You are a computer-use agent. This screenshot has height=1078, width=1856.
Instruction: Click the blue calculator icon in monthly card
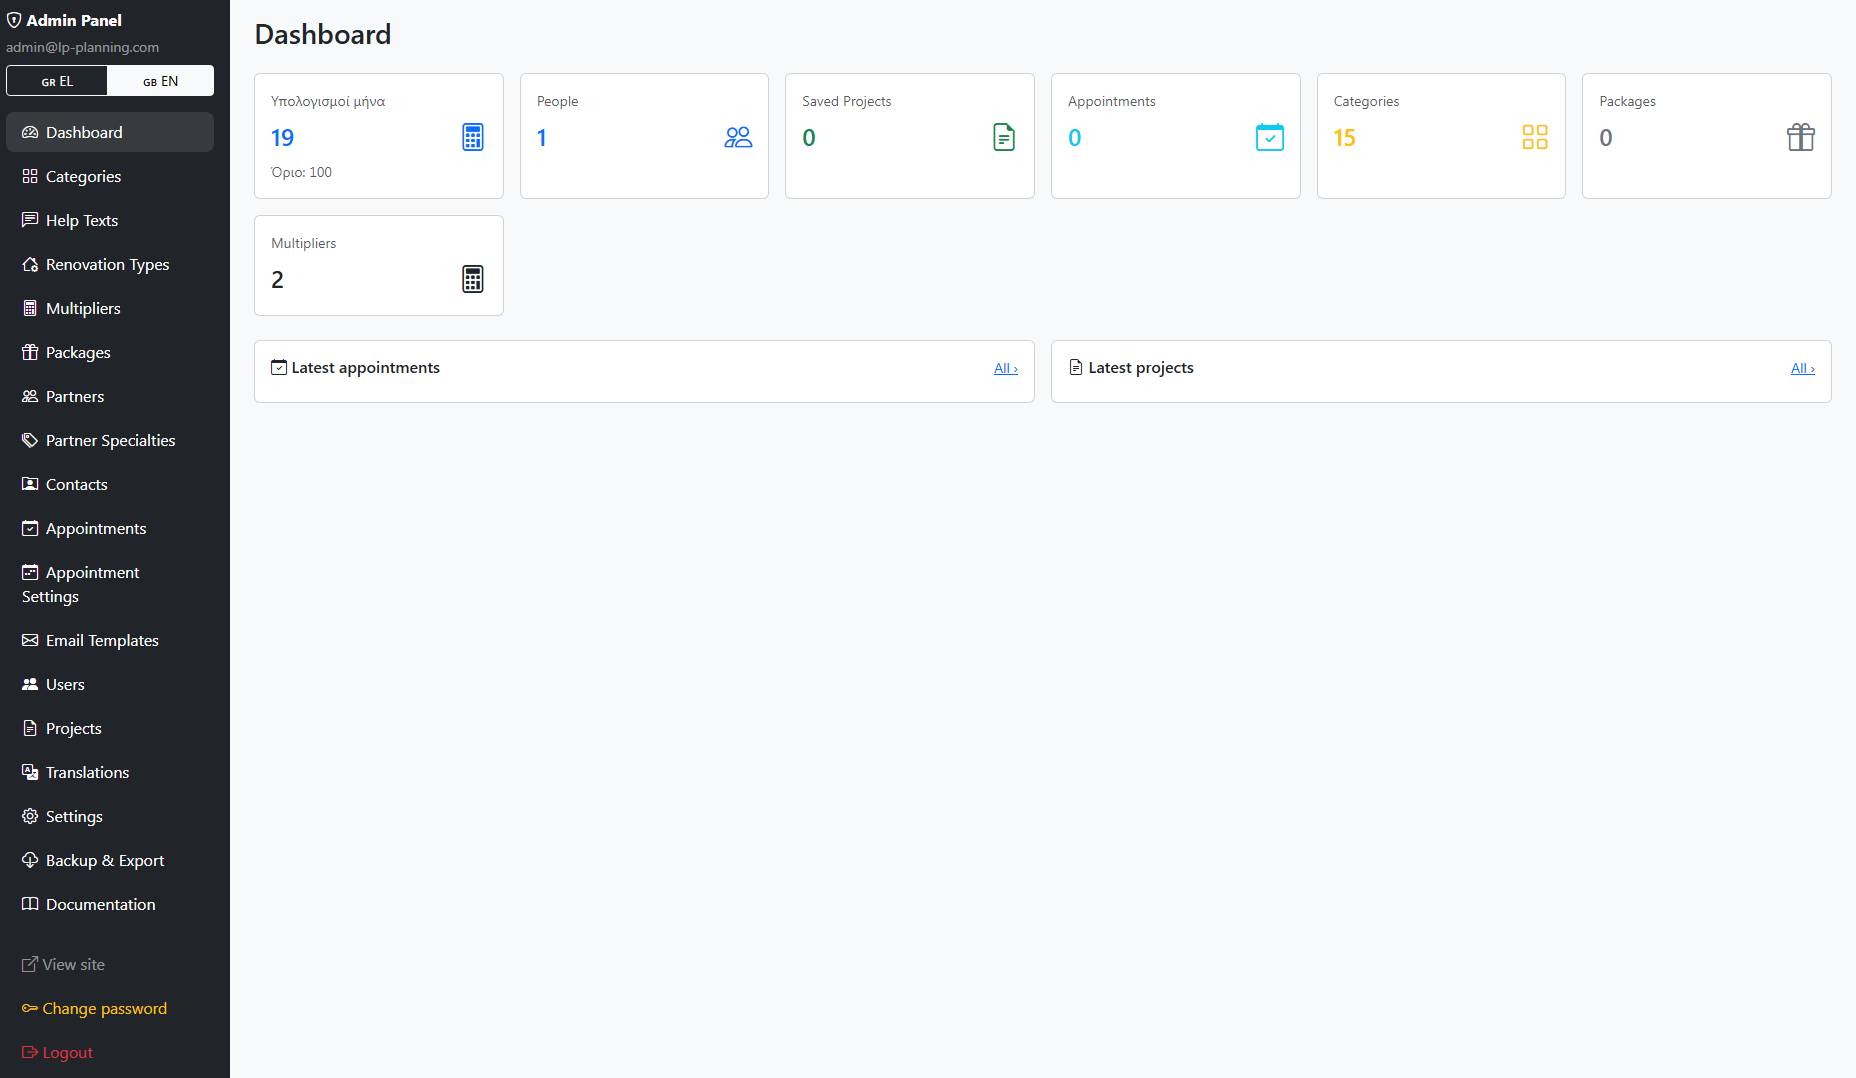click(473, 137)
